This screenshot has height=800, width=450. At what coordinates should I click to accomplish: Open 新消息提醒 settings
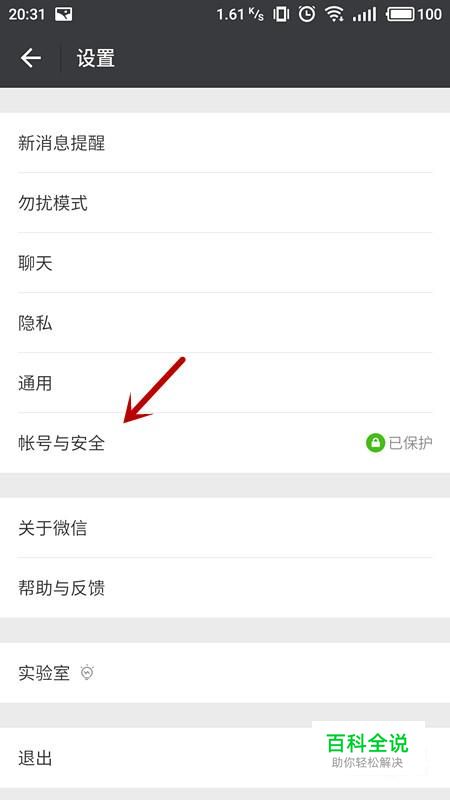tap(225, 143)
